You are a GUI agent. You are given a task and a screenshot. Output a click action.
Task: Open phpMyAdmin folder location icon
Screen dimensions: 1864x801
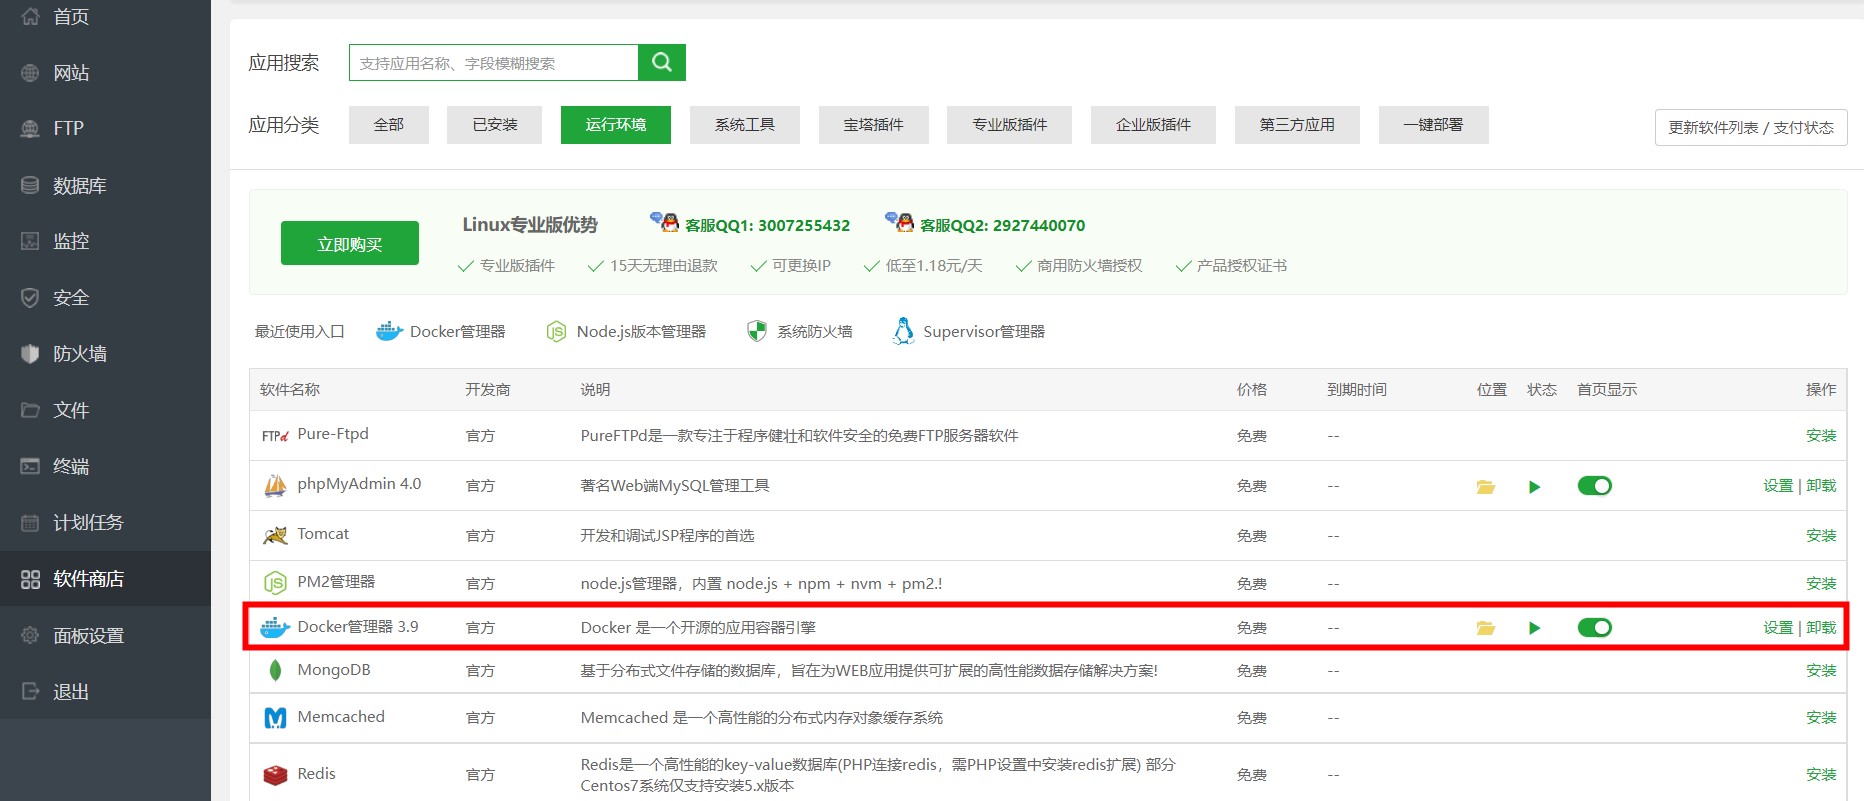(x=1486, y=487)
